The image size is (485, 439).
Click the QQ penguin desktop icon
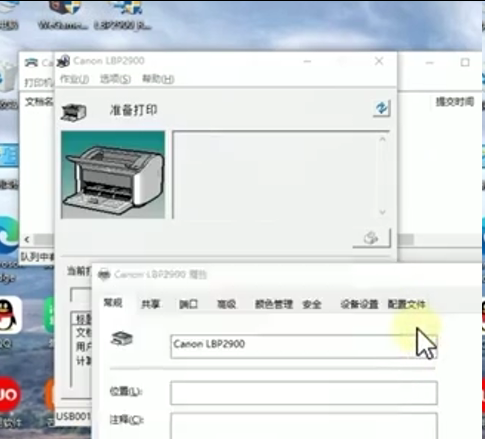9,315
